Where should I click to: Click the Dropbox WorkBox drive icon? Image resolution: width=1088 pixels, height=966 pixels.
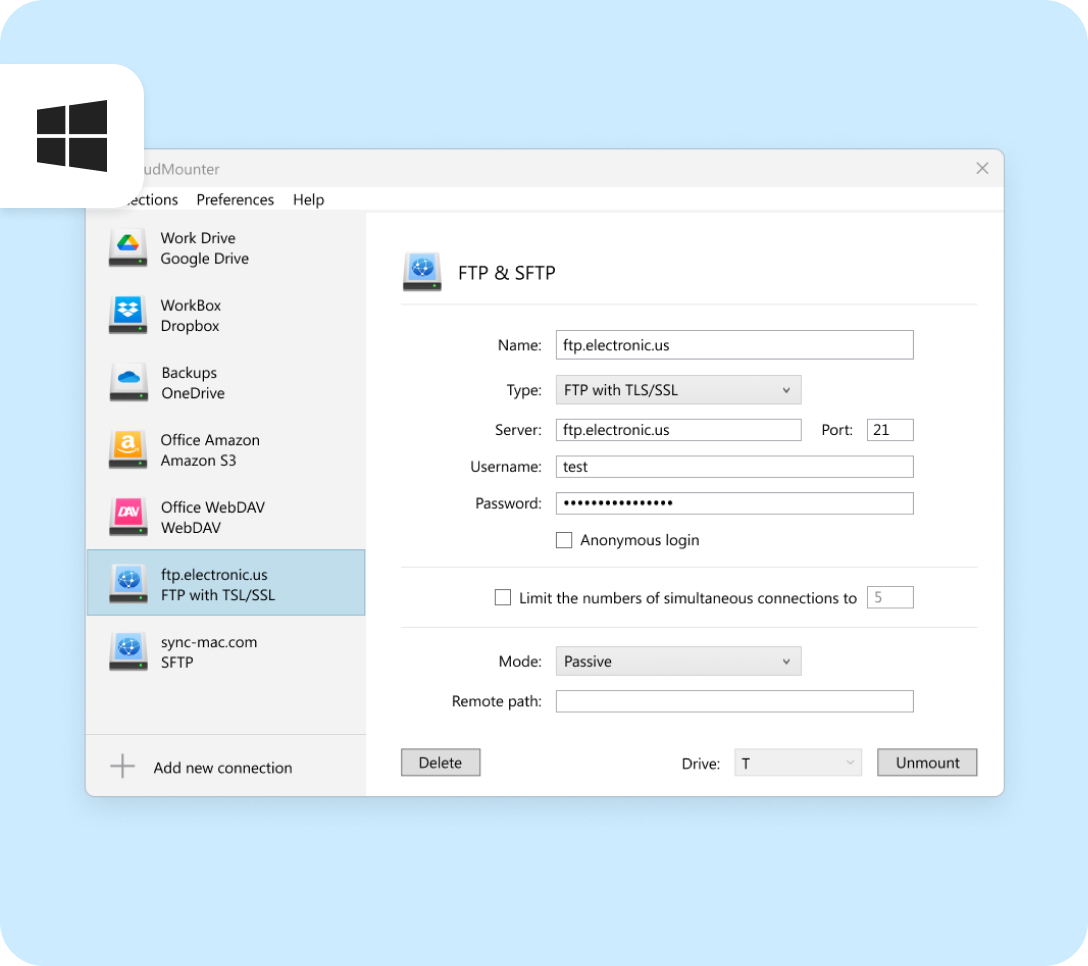pyautogui.click(x=128, y=315)
